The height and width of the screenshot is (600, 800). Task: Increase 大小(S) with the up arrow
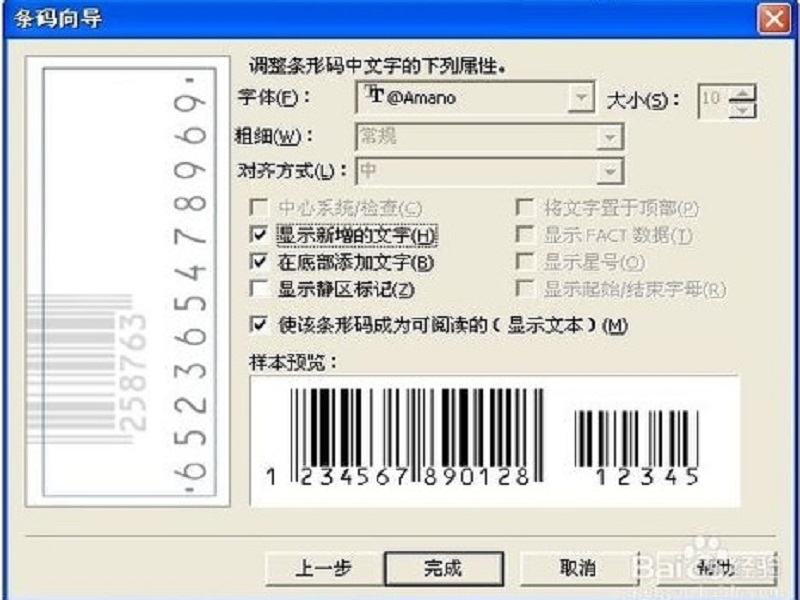742,92
